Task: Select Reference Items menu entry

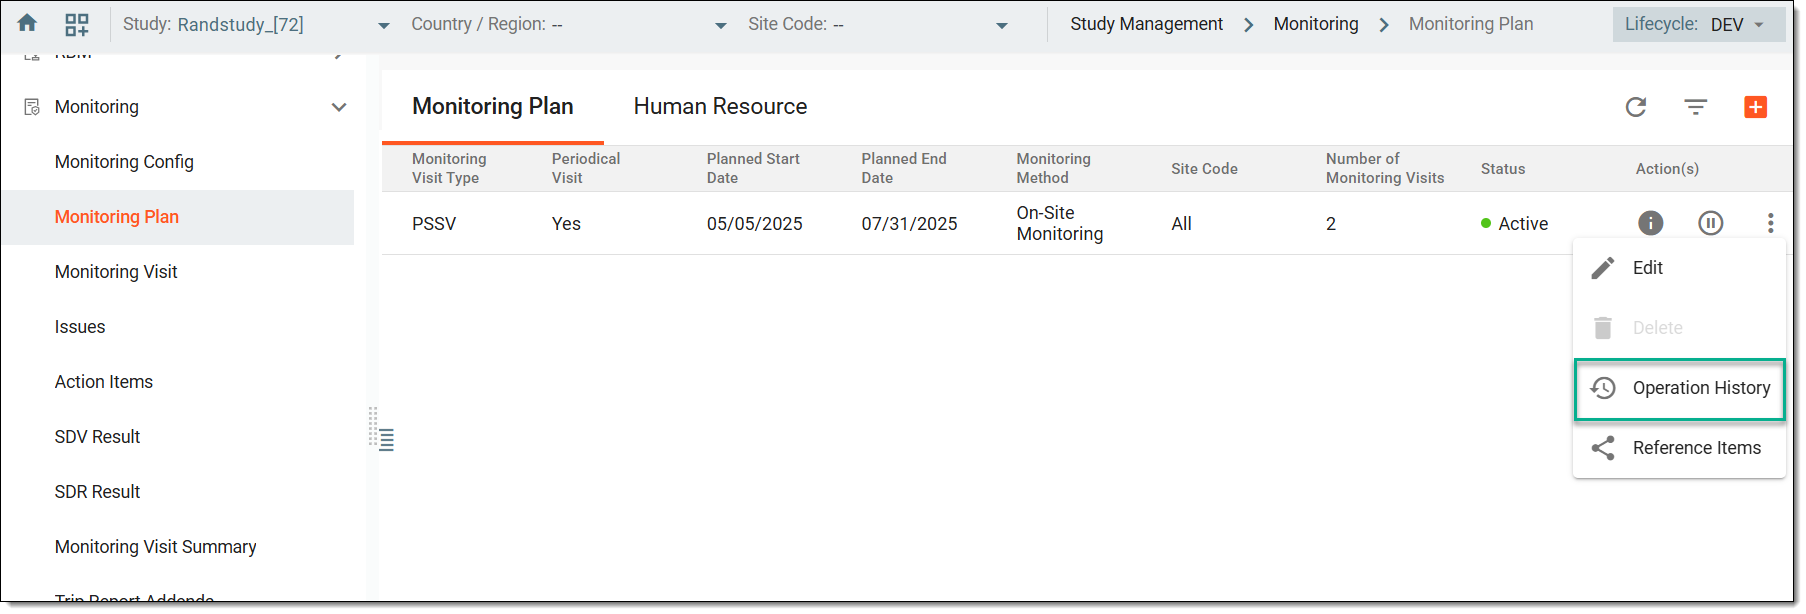Action: 1680,448
